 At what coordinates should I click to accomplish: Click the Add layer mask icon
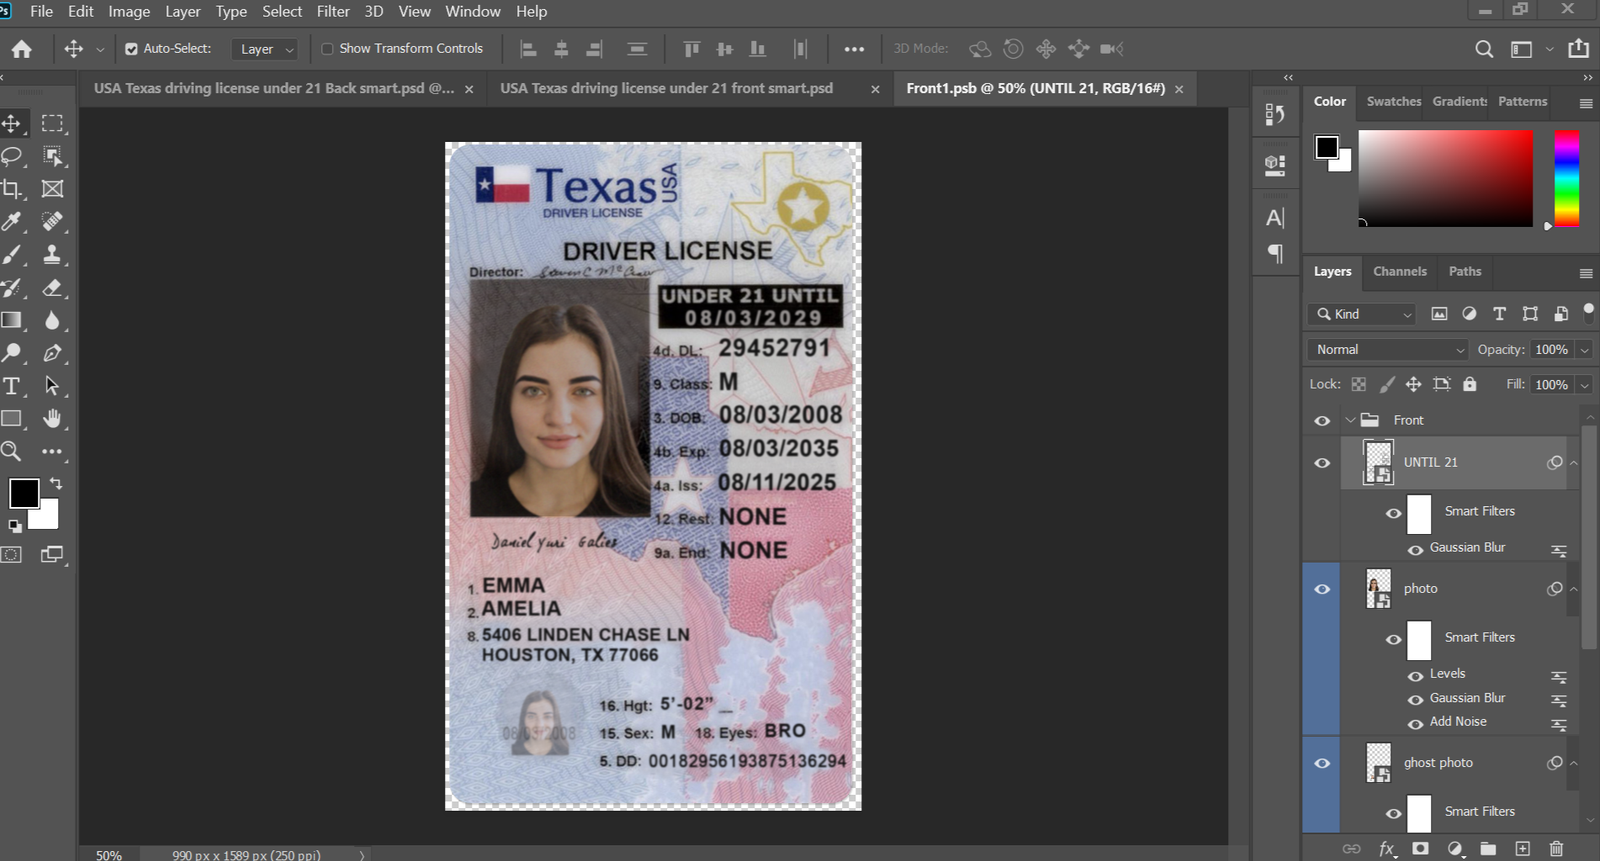pos(1420,849)
